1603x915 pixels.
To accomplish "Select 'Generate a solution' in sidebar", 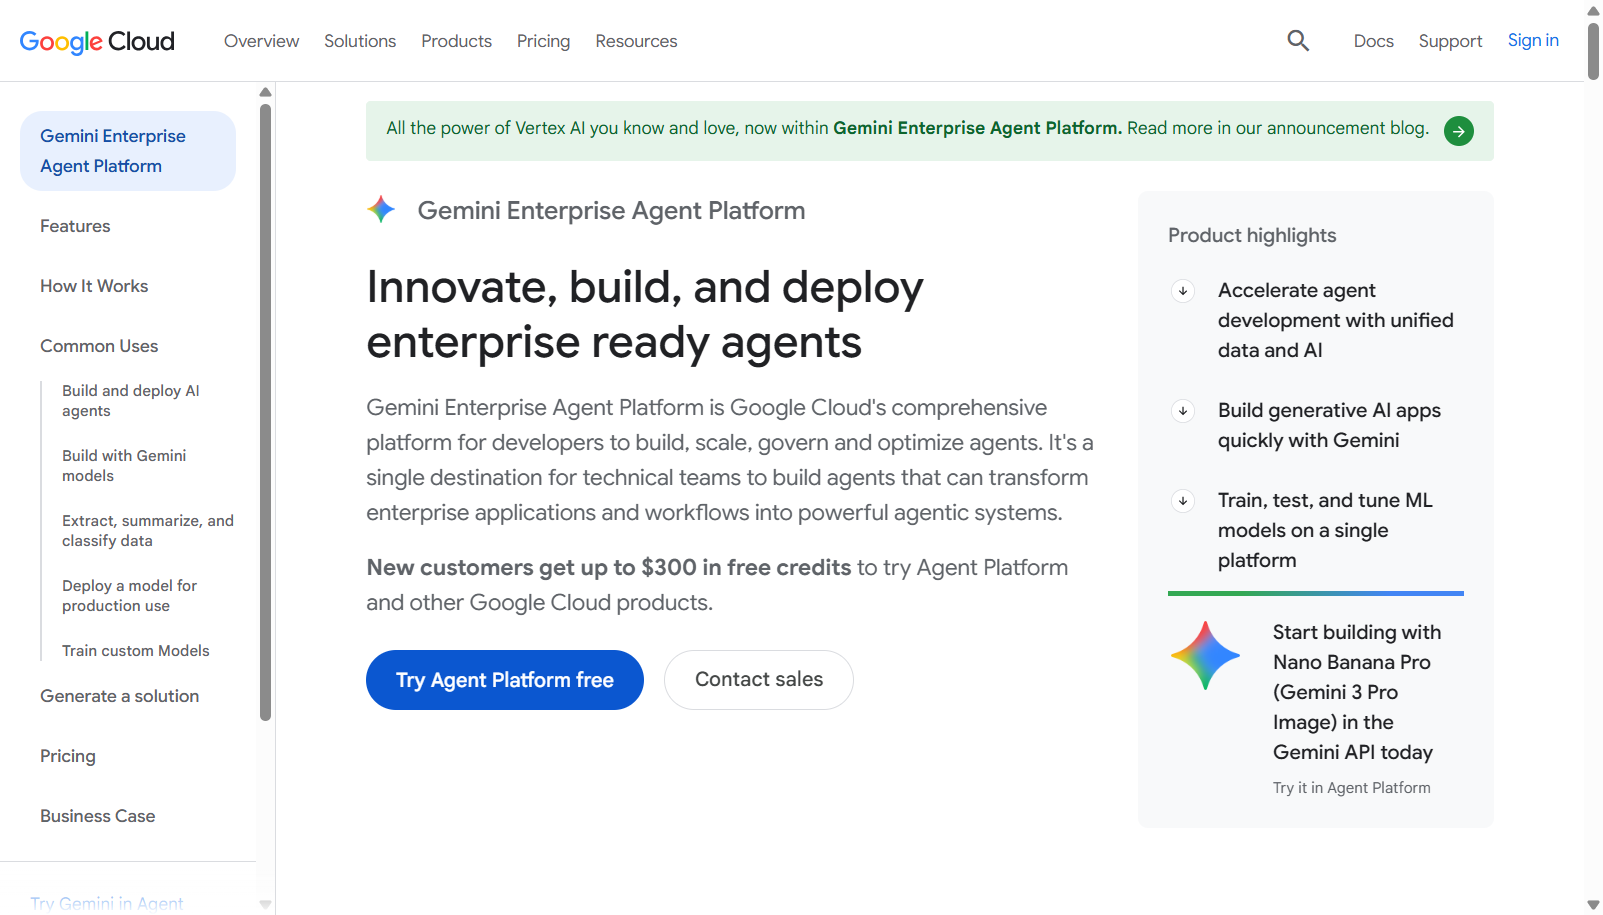I will coord(119,696).
